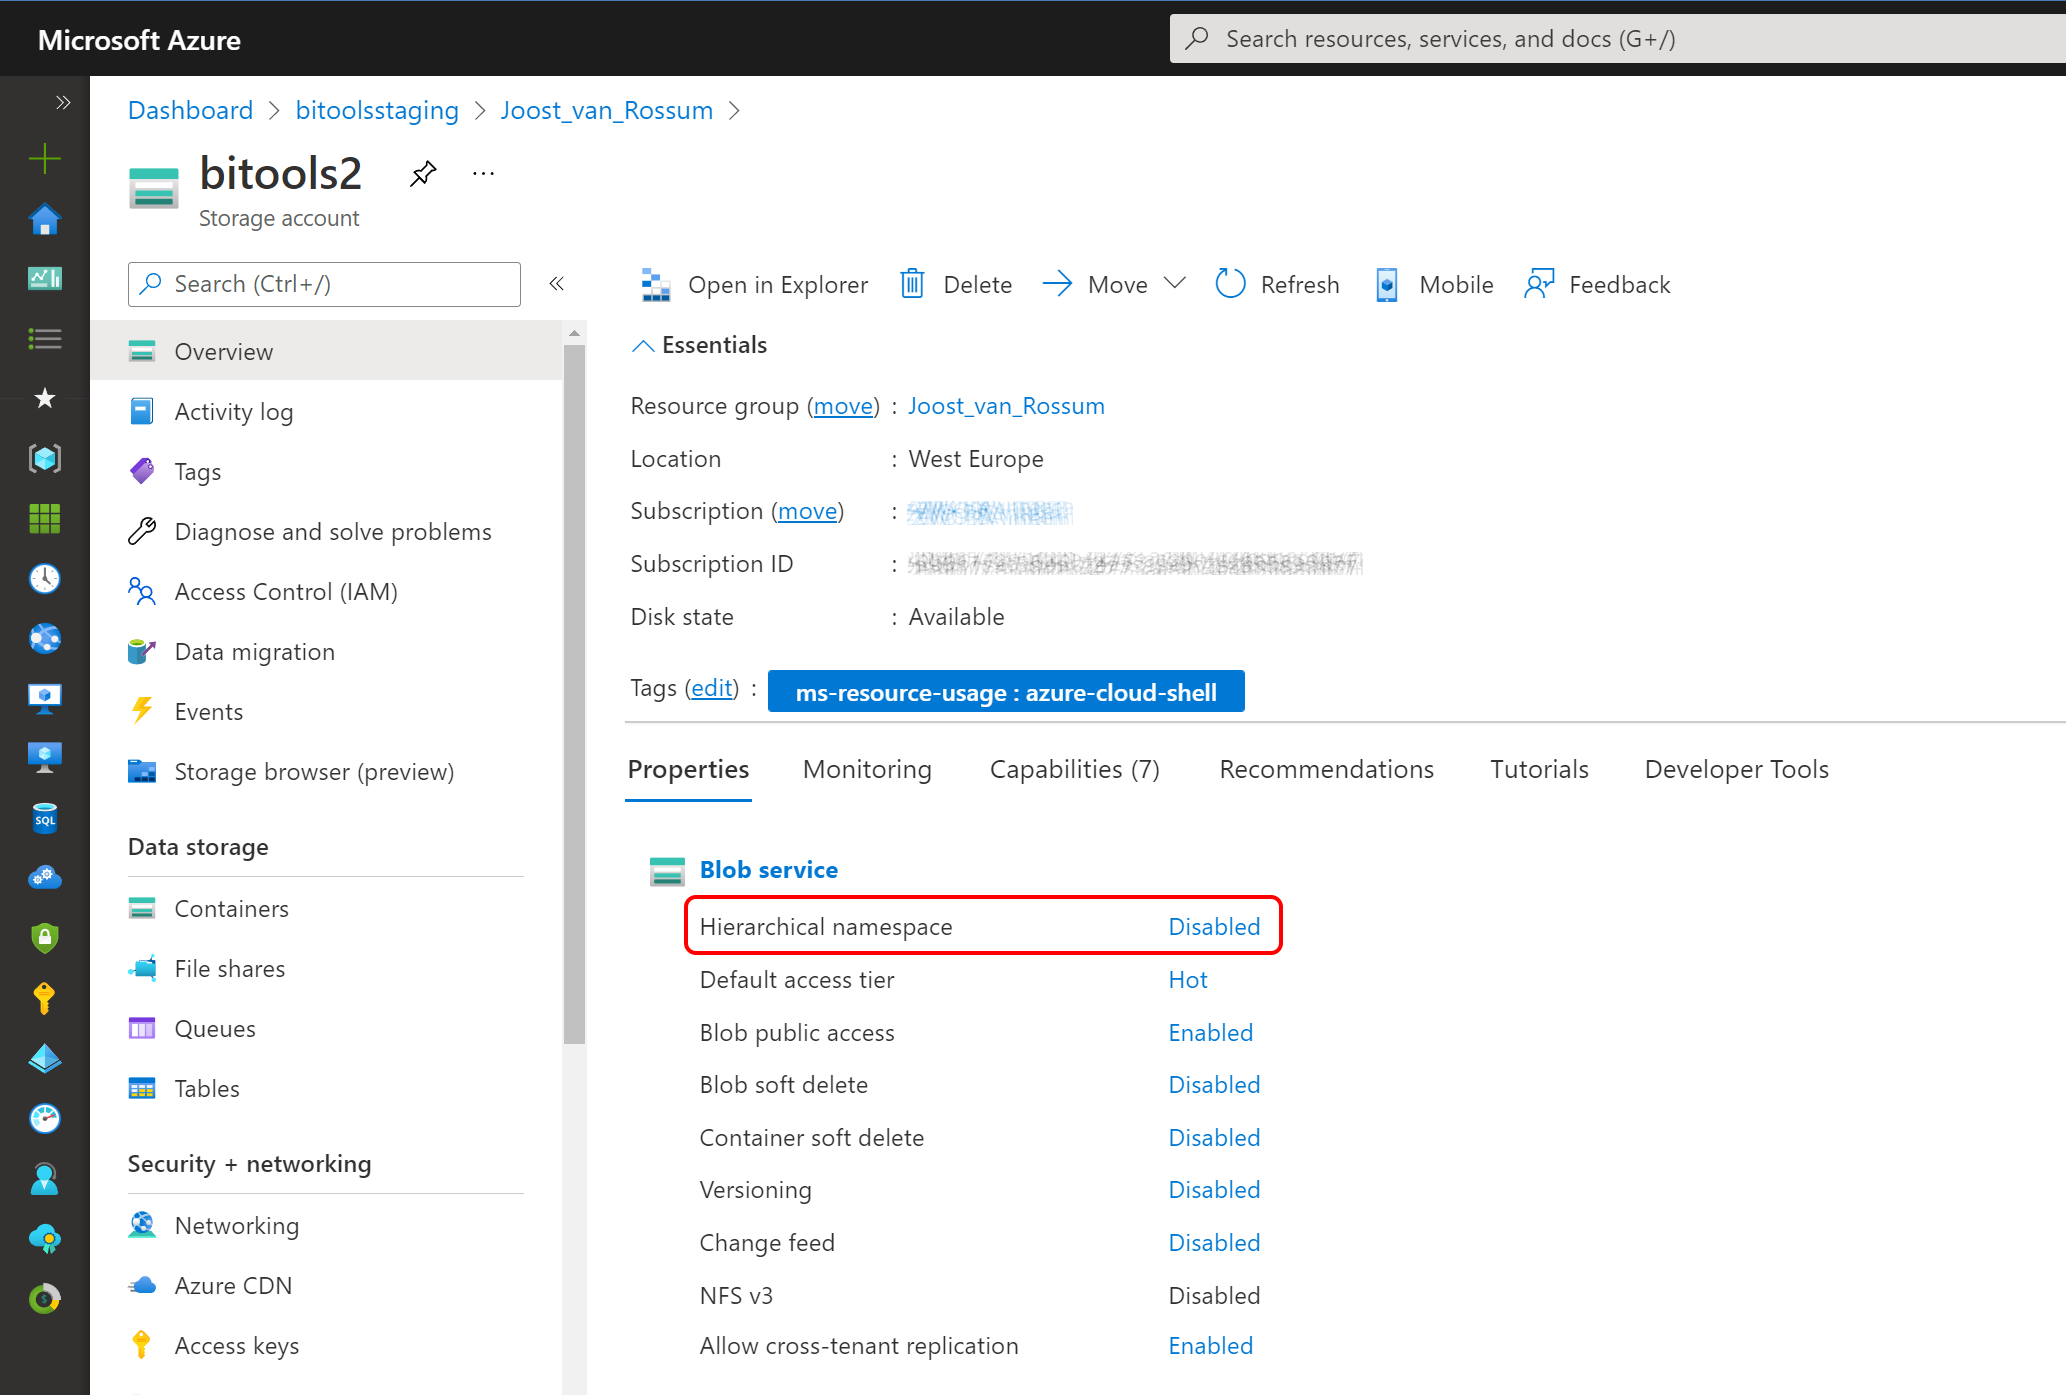Screen dimensions: 2066x1395
Task: Click the Refresh toolbar button
Action: pos(1277,285)
